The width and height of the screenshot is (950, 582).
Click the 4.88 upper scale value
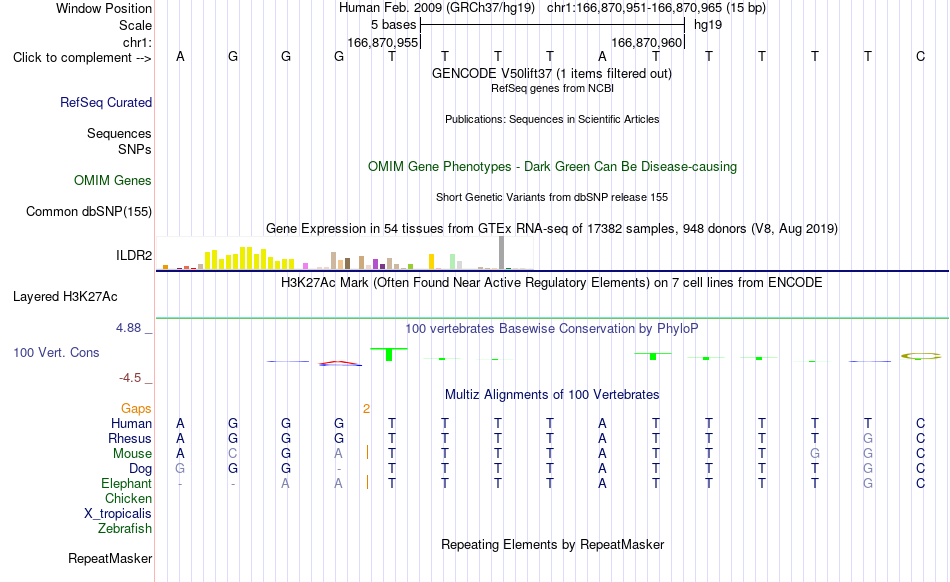128,328
